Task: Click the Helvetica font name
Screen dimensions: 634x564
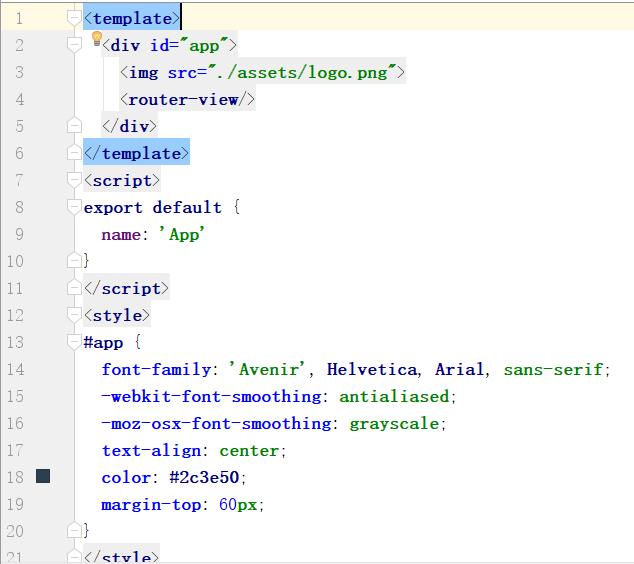Action: (x=371, y=370)
